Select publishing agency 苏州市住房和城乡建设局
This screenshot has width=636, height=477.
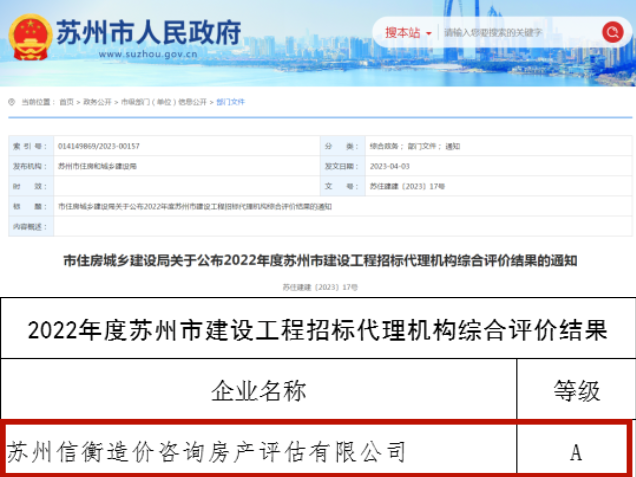pos(97,166)
